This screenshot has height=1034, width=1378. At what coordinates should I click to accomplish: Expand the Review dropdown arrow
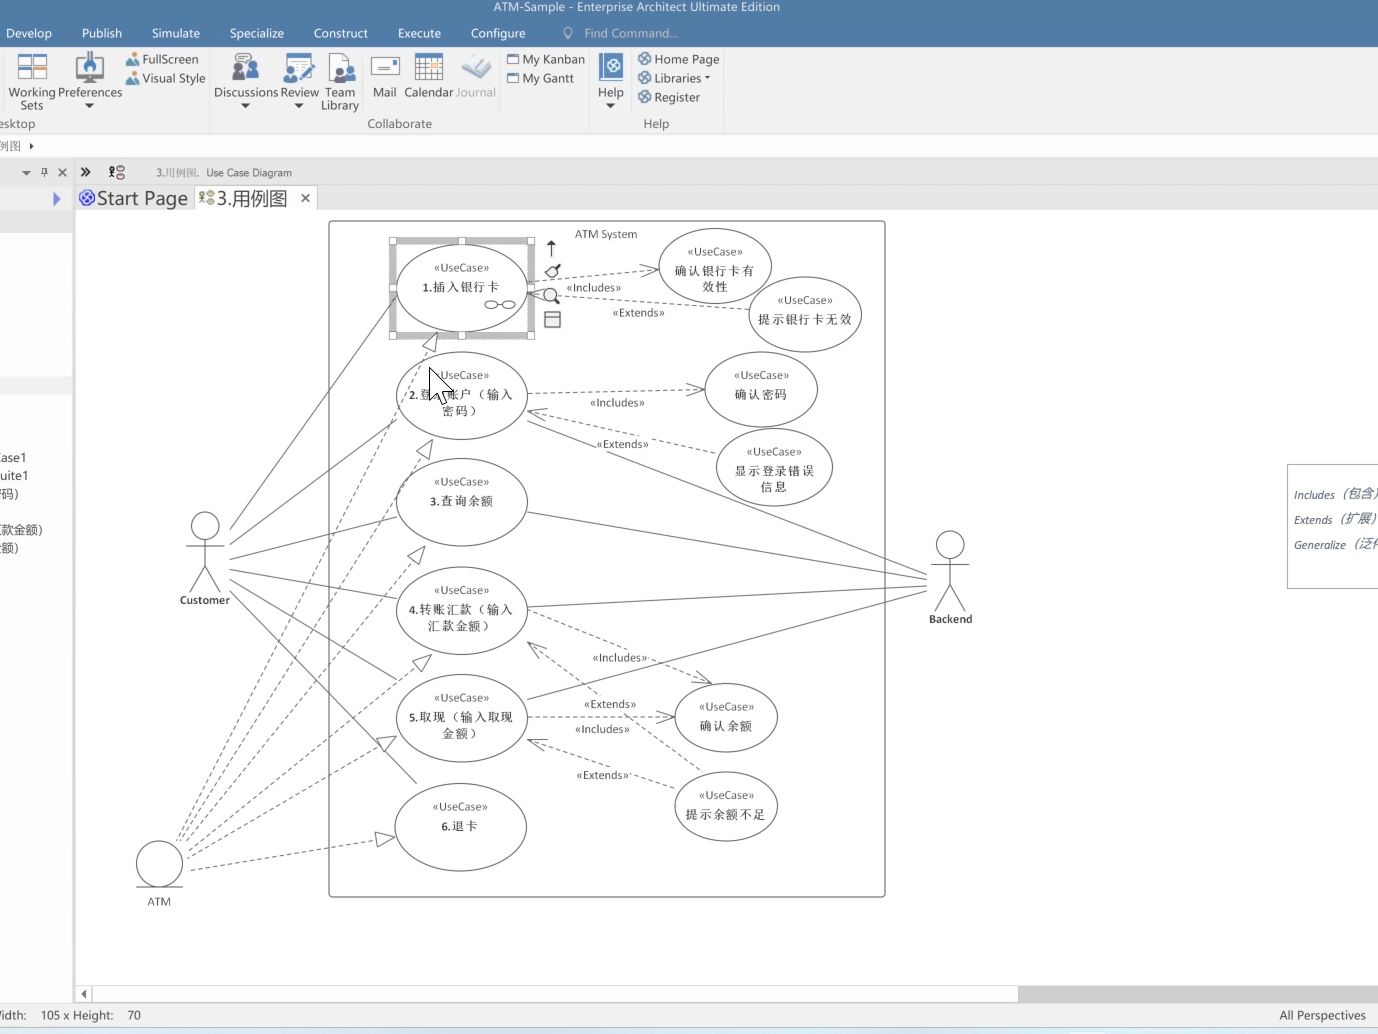299,106
